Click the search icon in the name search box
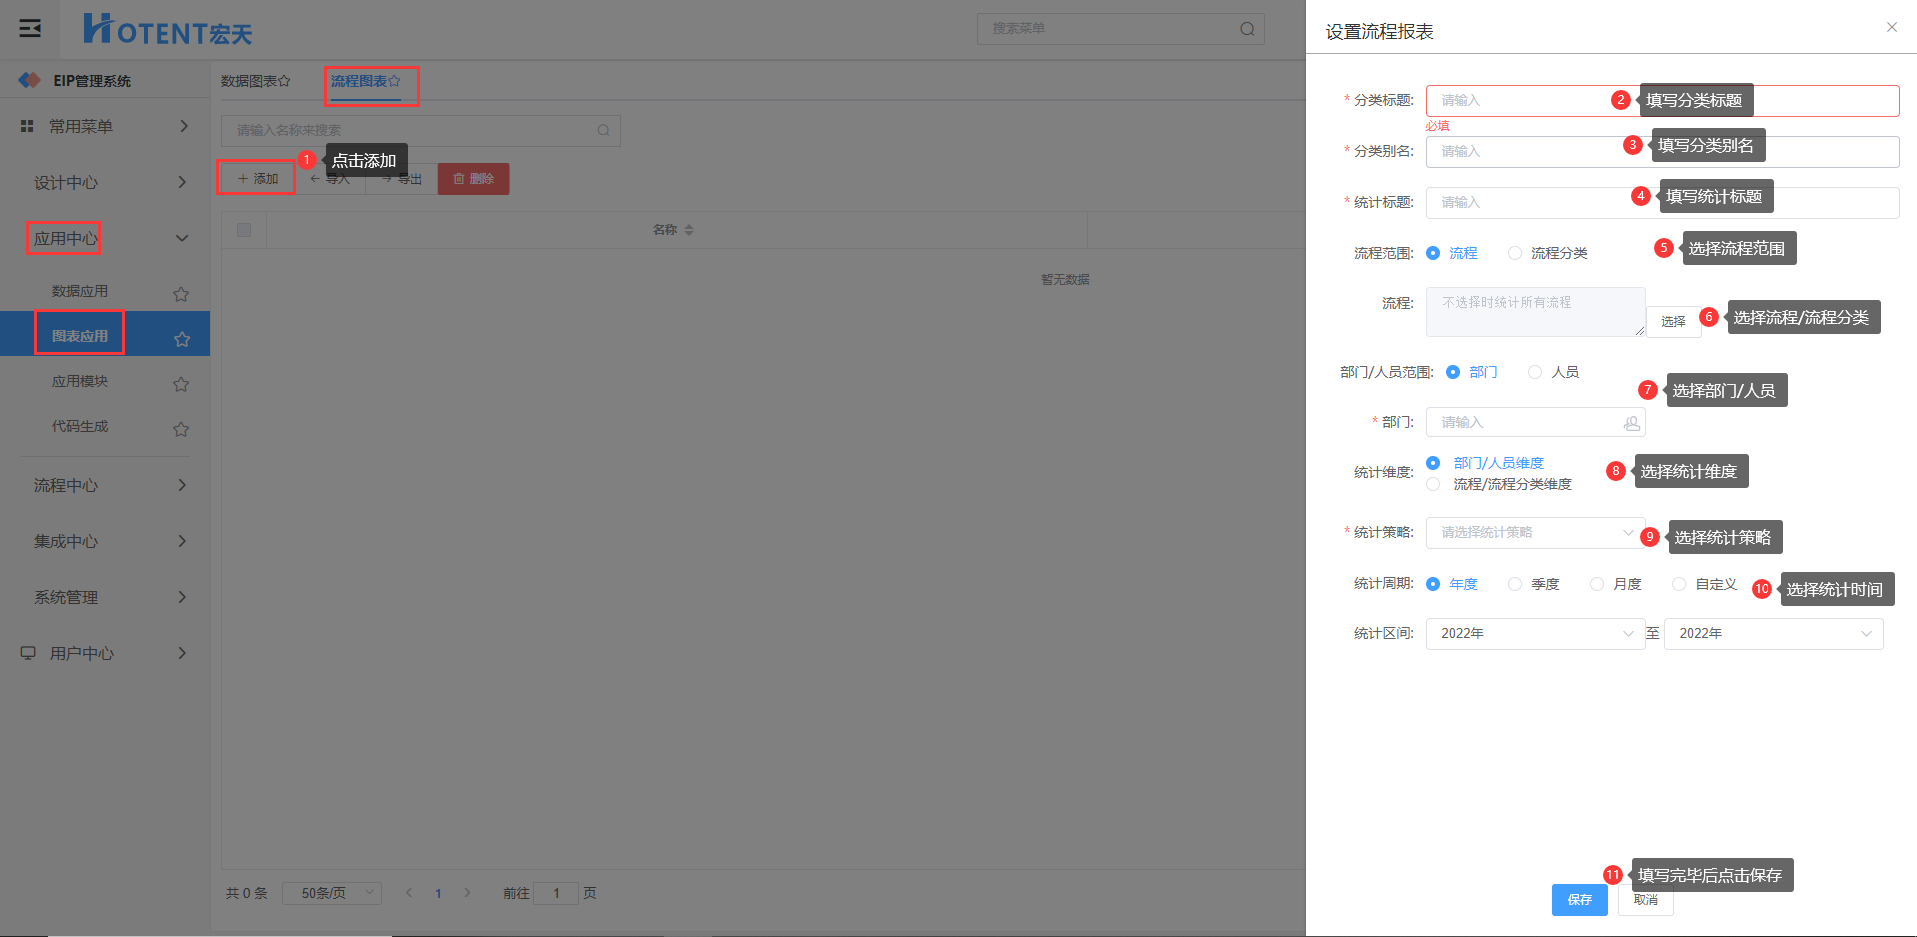Viewport: 1917px width, 937px height. coord(603,130)
